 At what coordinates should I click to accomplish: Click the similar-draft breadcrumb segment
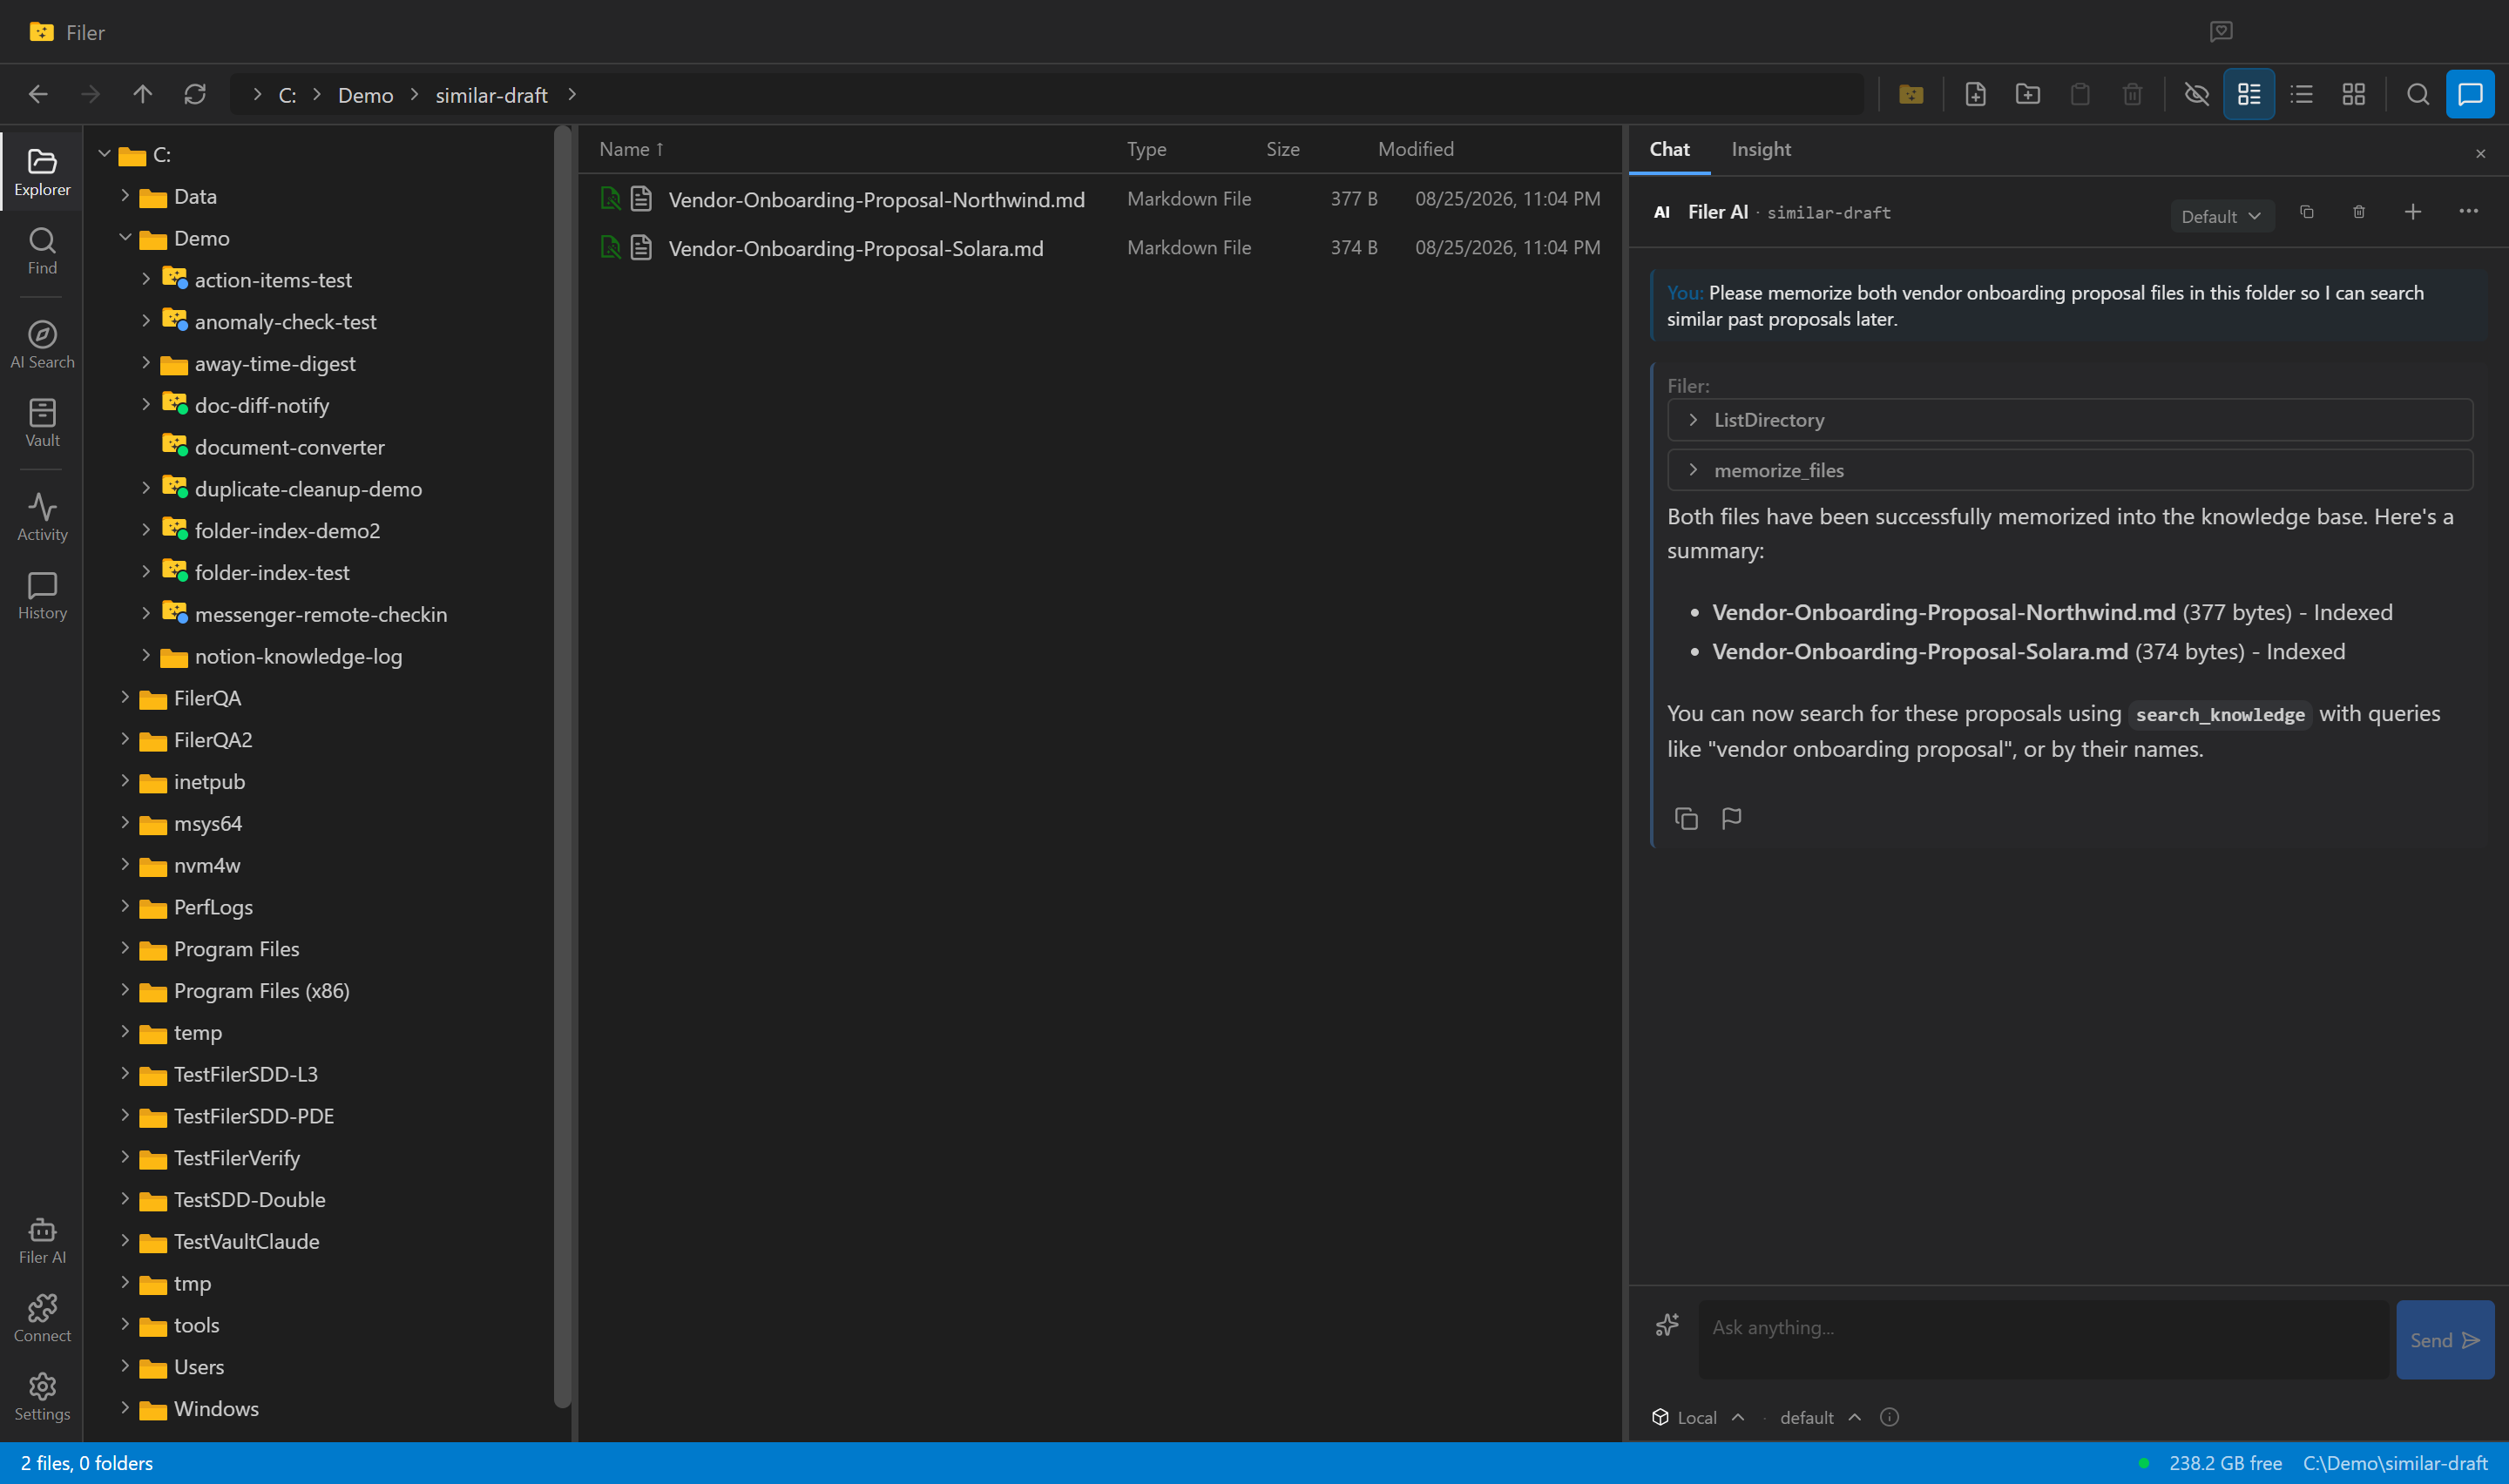(x=491, y=95)
